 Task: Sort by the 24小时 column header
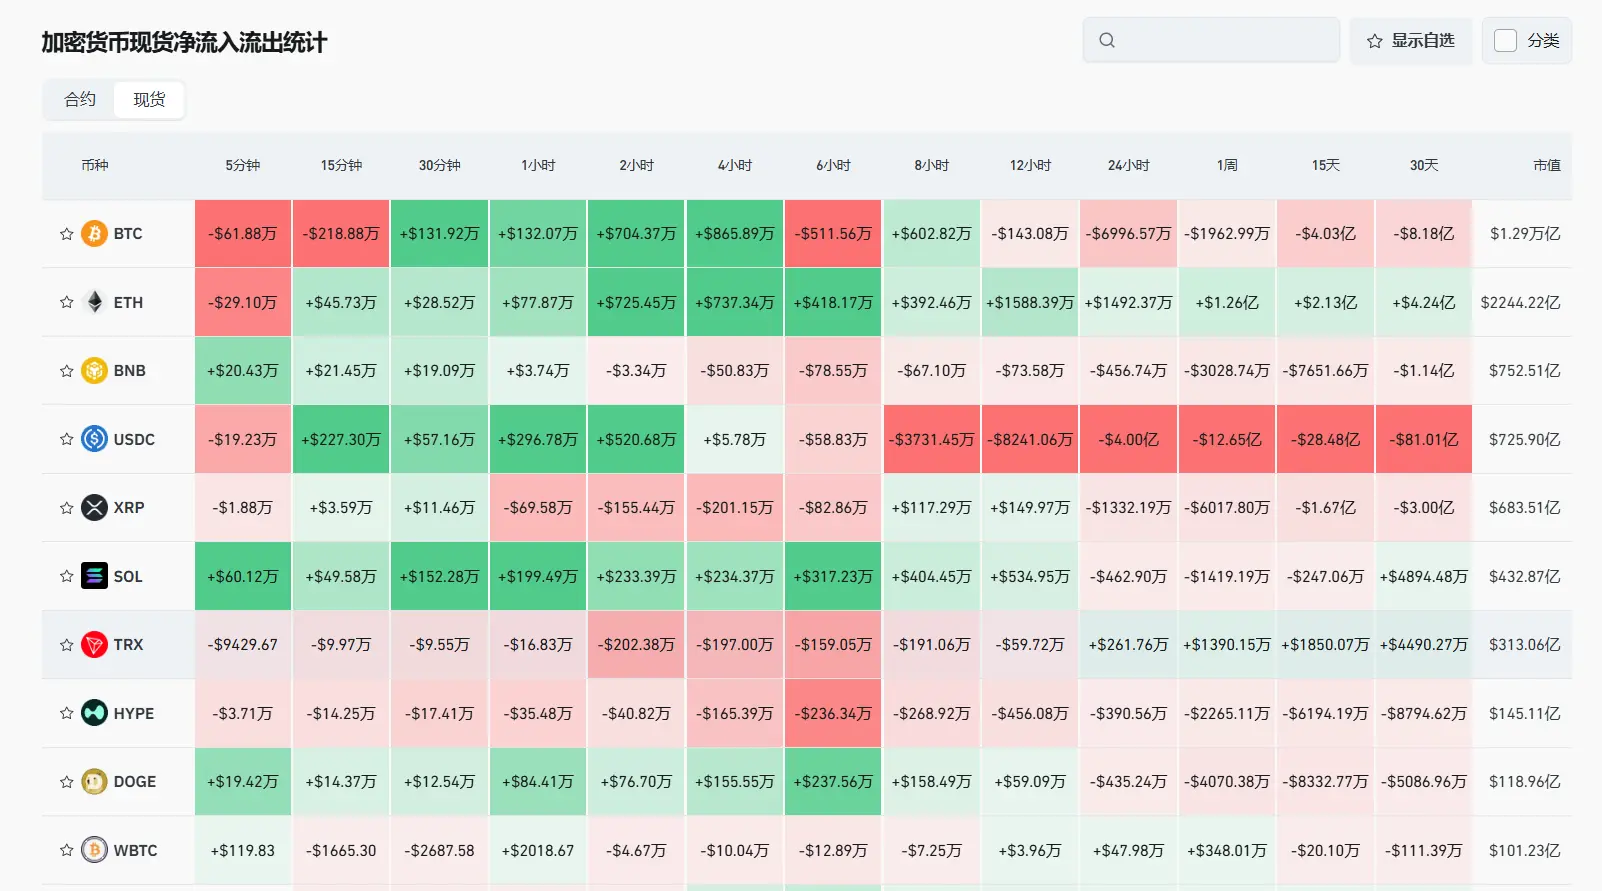pyautogui.click(x=1128, y=165)
